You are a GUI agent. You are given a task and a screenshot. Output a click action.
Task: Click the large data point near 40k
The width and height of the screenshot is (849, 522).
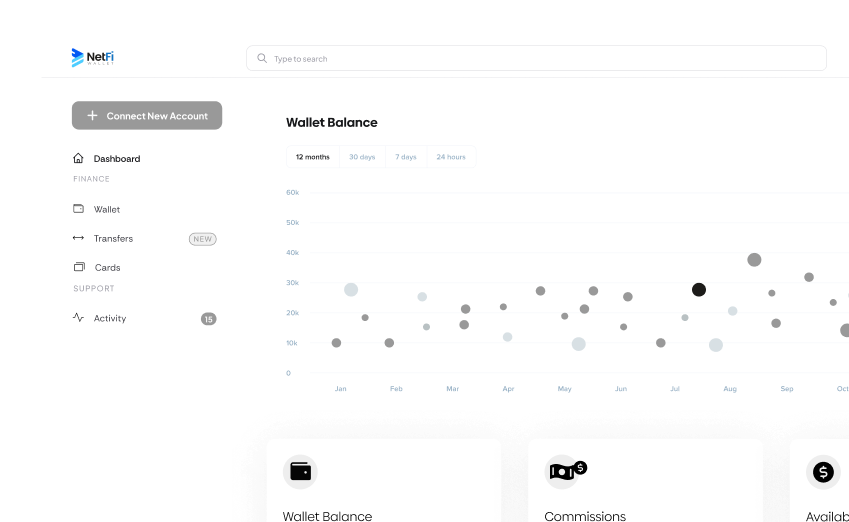pos(754,260)
